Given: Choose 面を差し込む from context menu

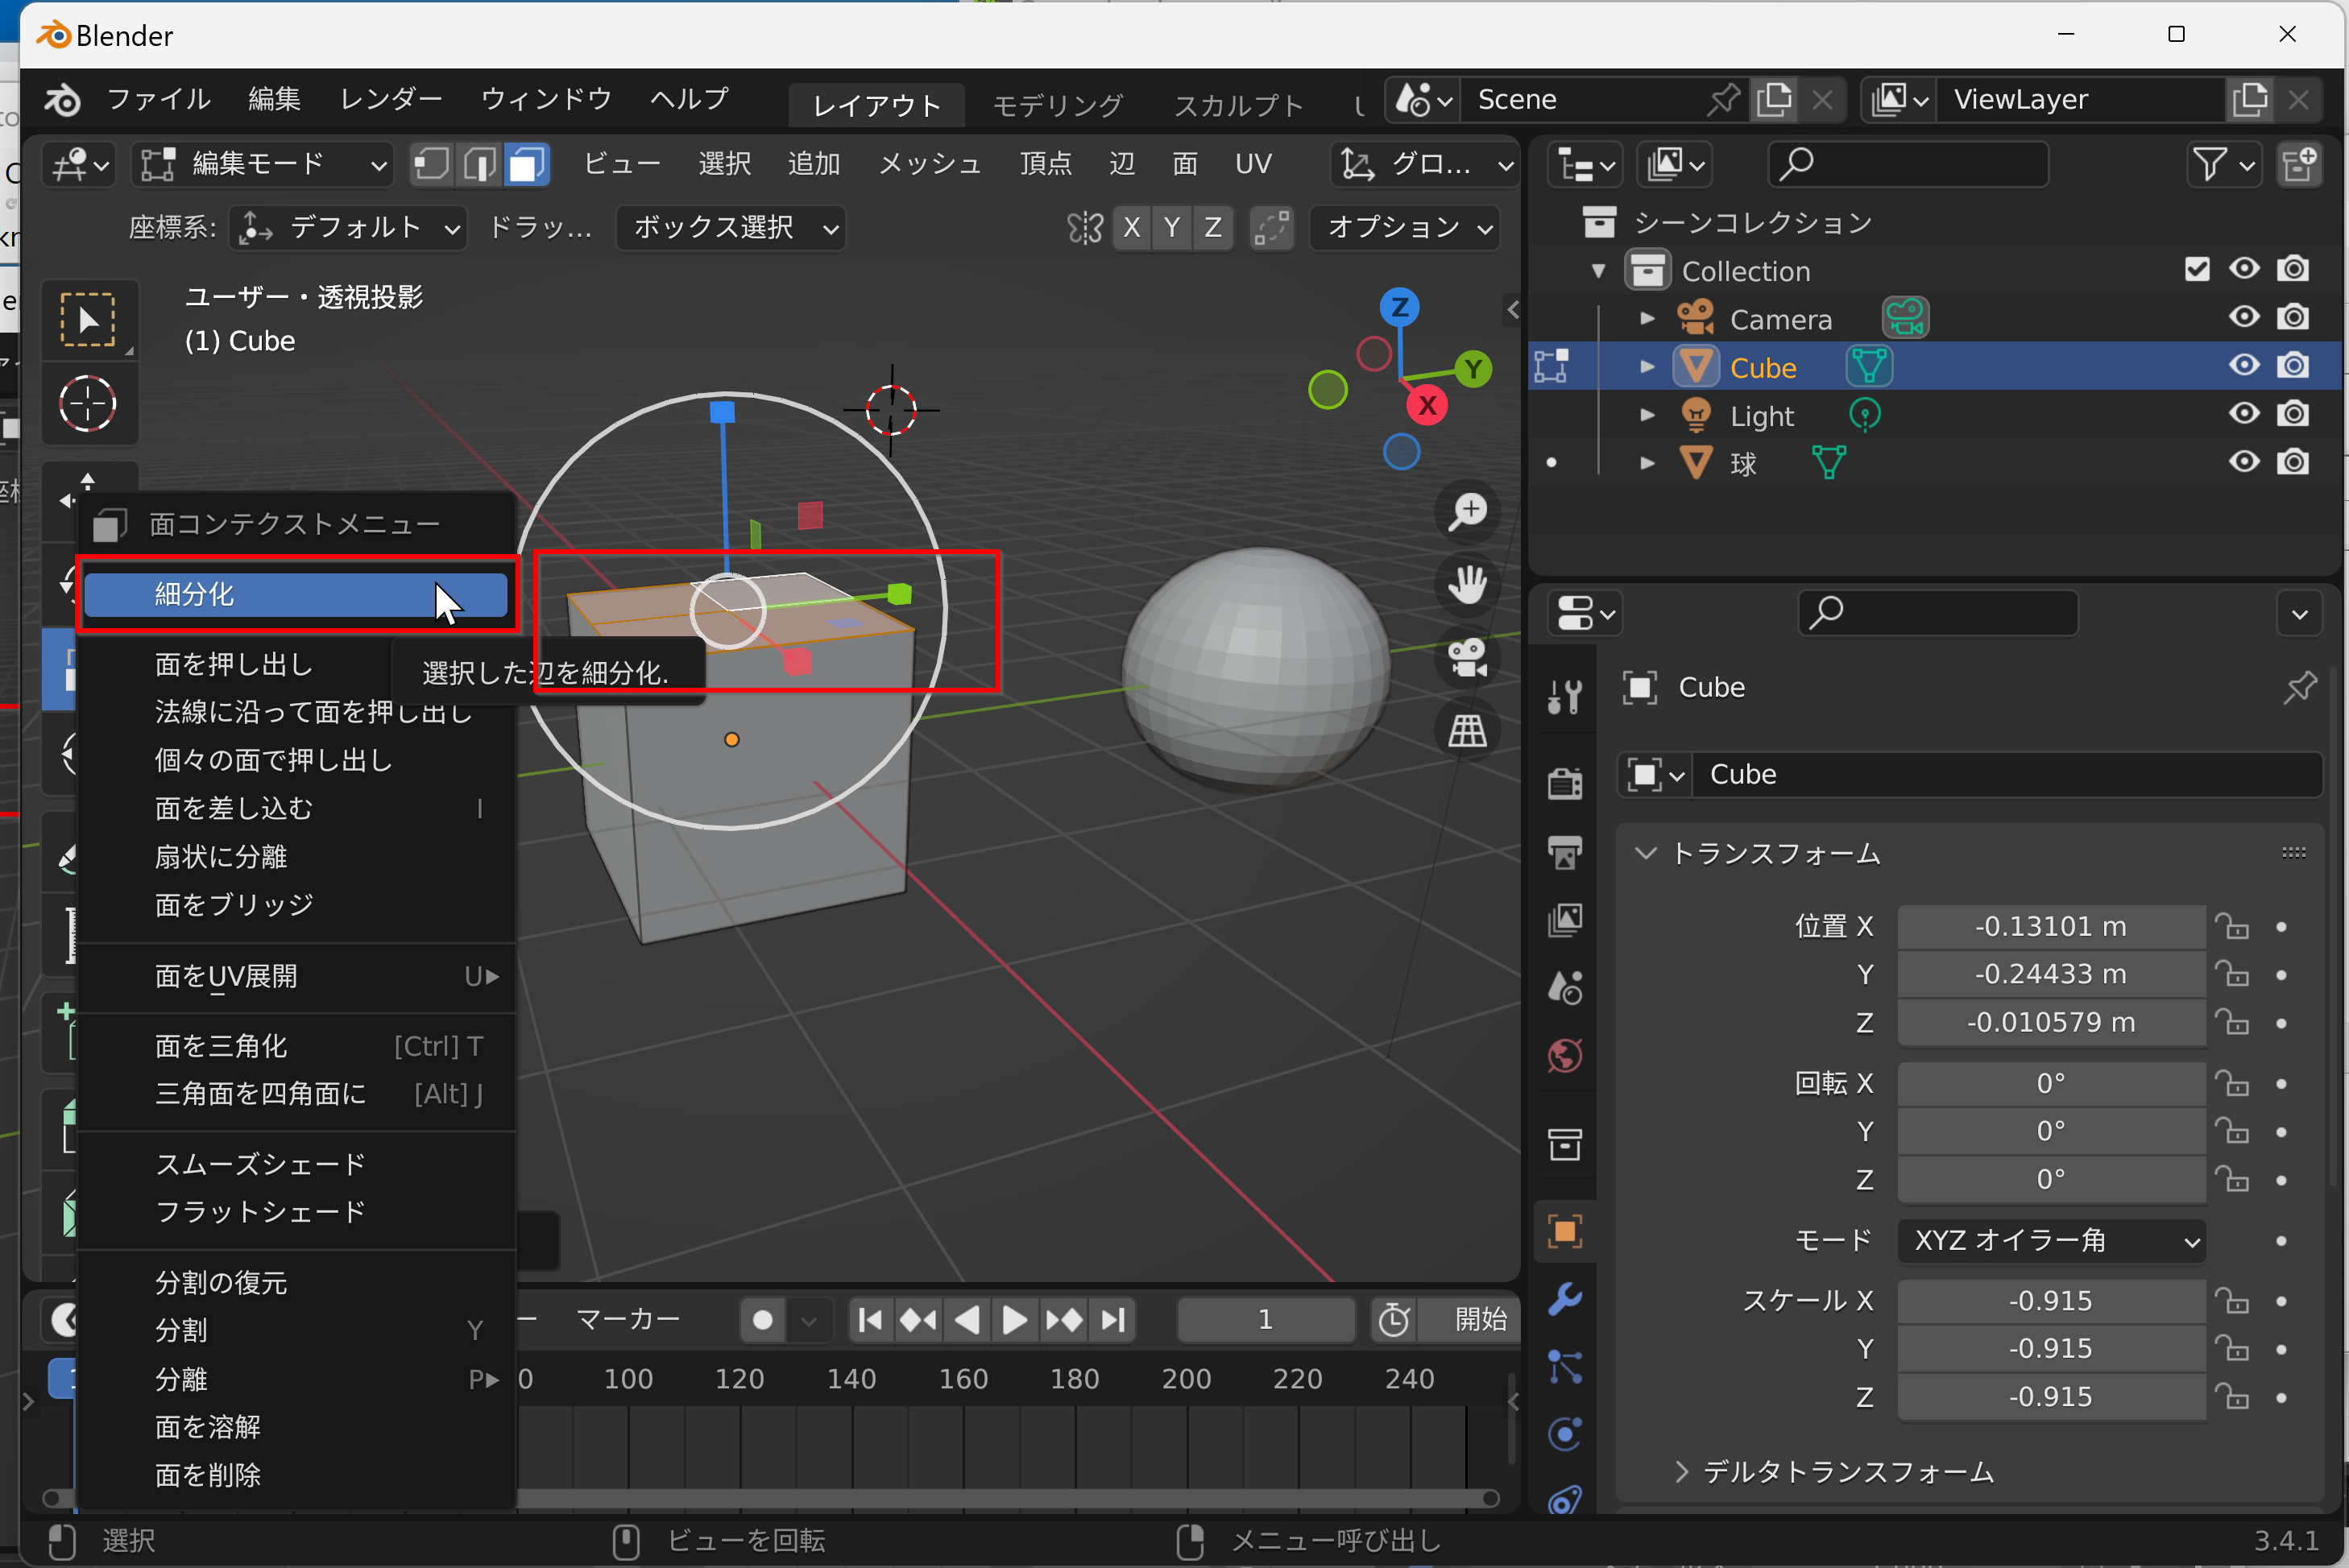Looking at the screenshot, I should click(233, 808).
